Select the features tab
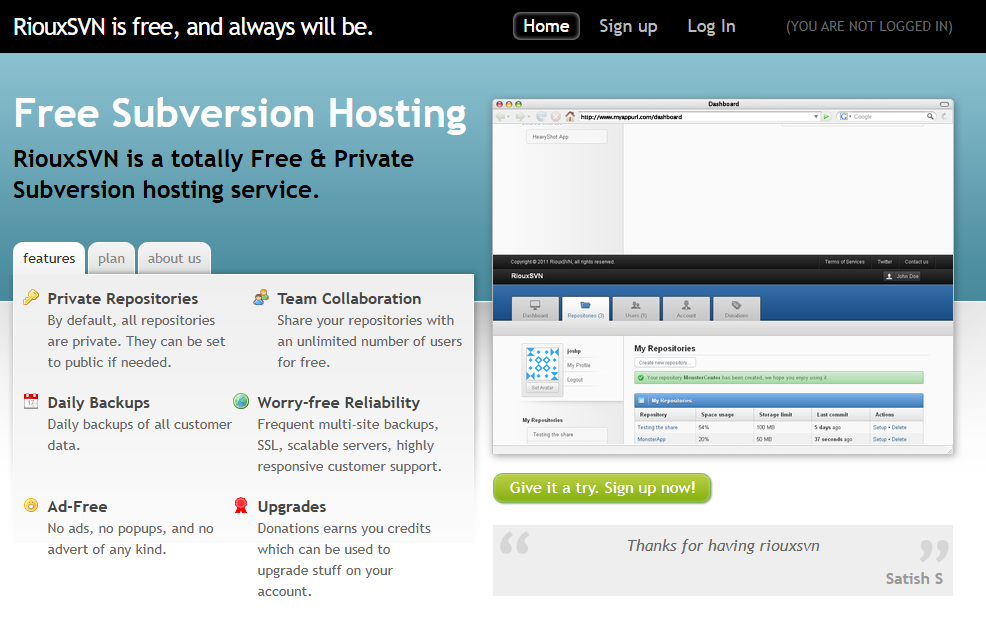 pos(49,258)
